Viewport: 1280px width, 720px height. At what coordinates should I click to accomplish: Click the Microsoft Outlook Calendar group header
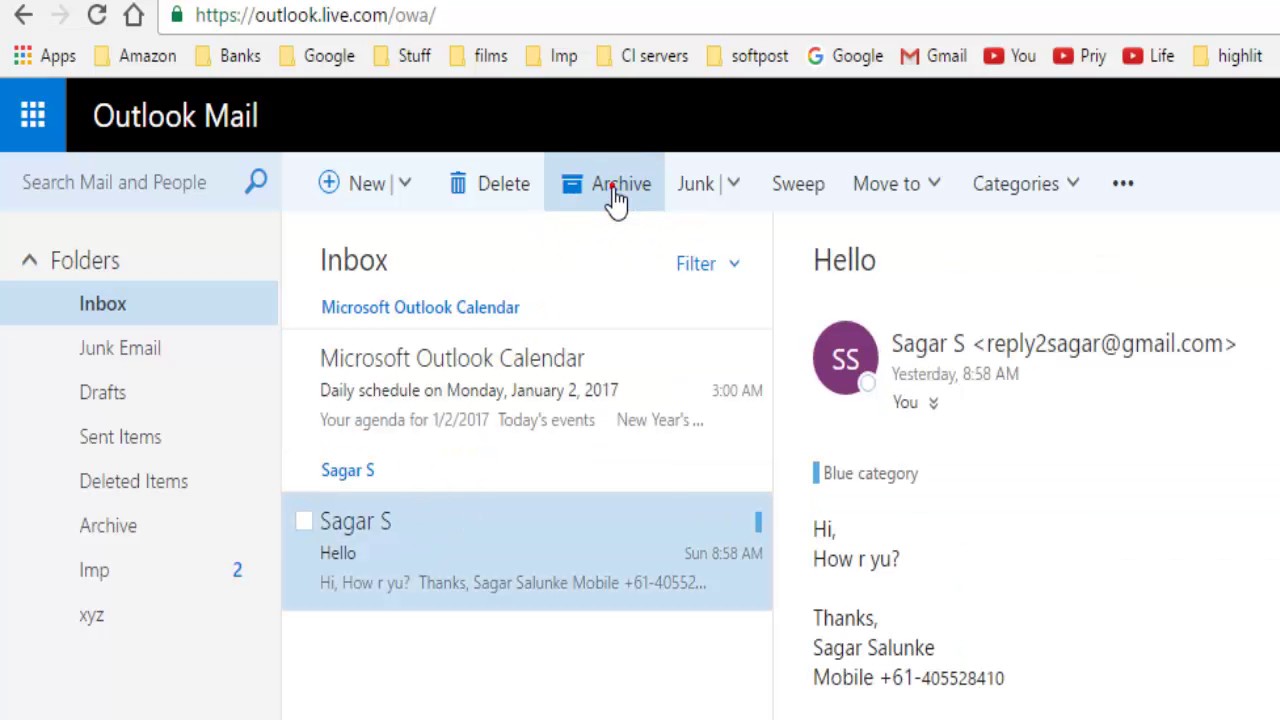[x=420, y=307]
